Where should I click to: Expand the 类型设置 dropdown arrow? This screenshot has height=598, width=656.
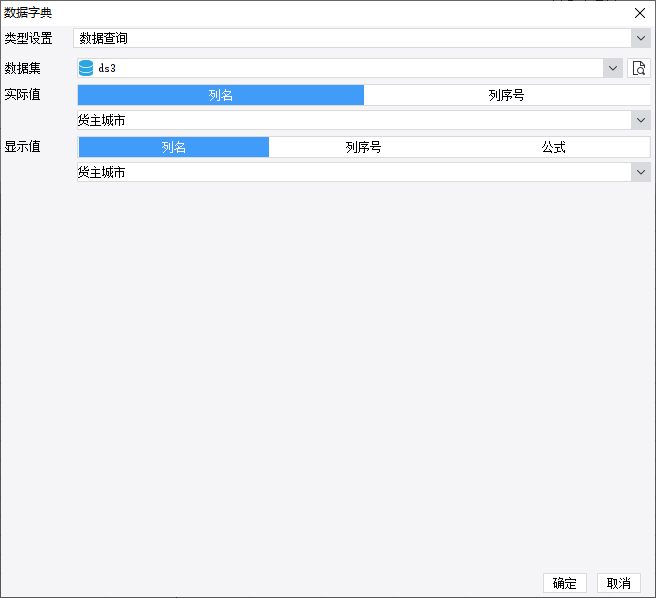(640, 38)
